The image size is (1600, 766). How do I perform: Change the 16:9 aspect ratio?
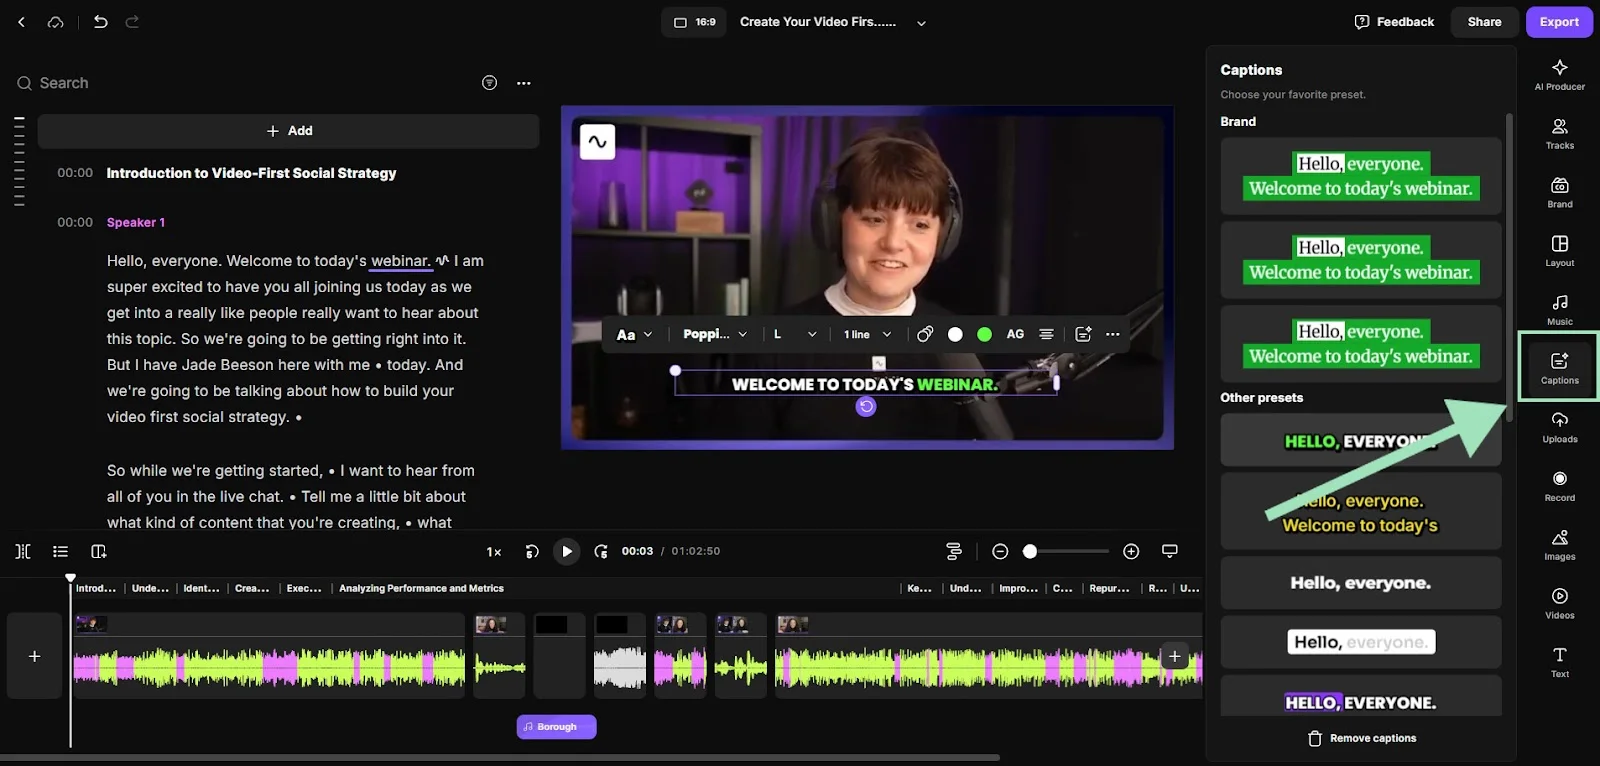(x=694, y=22)
